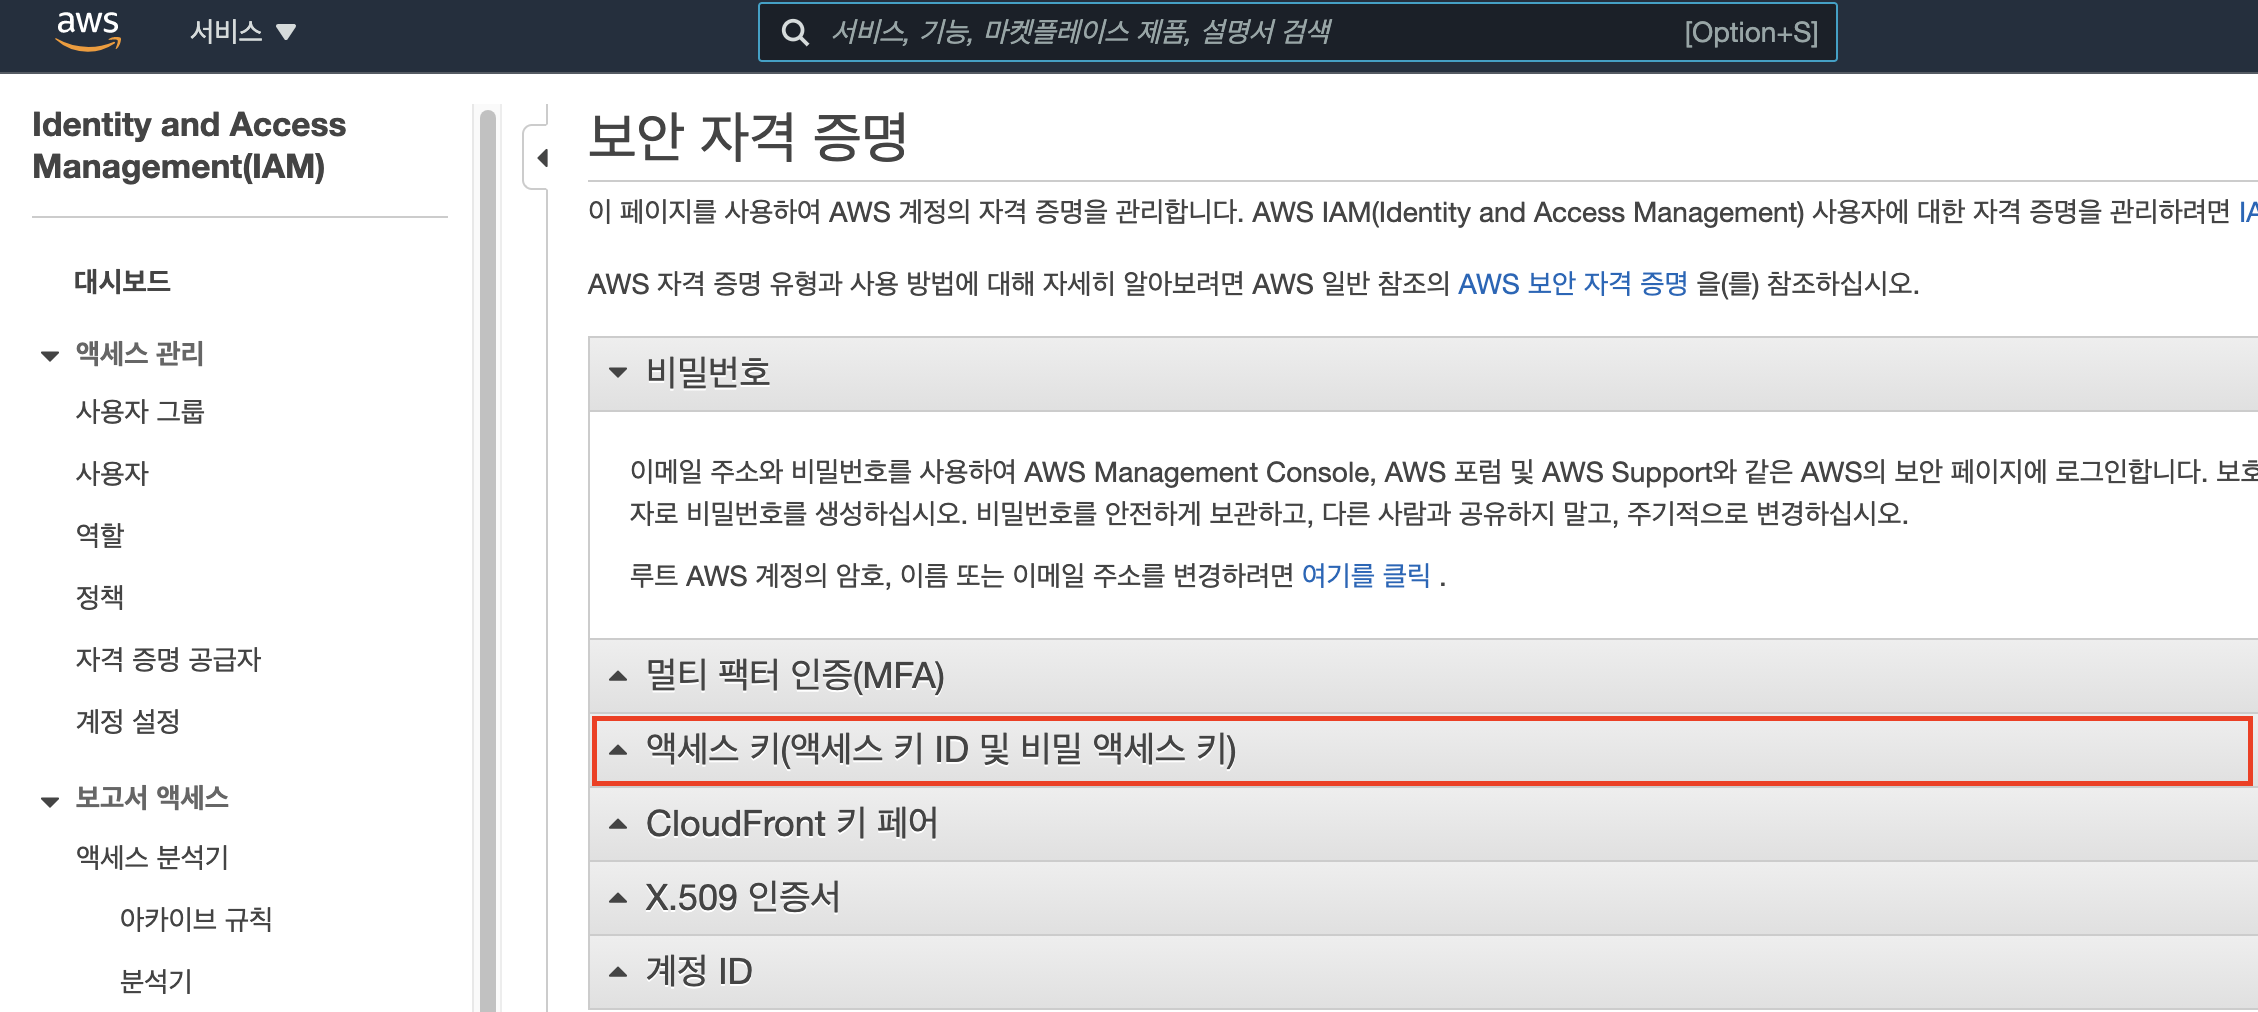Viewport: 2258px width, 1012px height.
Task: Focus the AWS services search field
Action: pos(1297,32)
